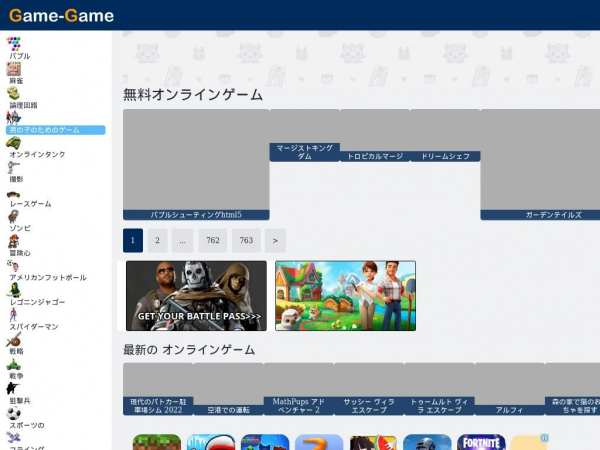Viewport: 600px width, 450px height.
Task: Click the boys' games category icon
Action: 13,117
